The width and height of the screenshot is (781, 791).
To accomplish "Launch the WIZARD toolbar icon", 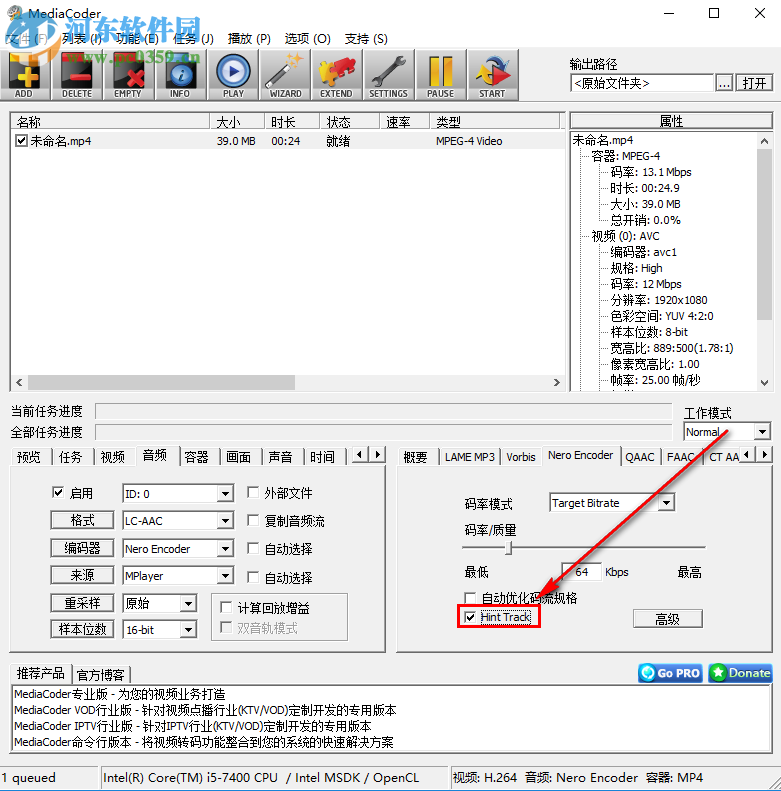I will (x=285, y=75).
